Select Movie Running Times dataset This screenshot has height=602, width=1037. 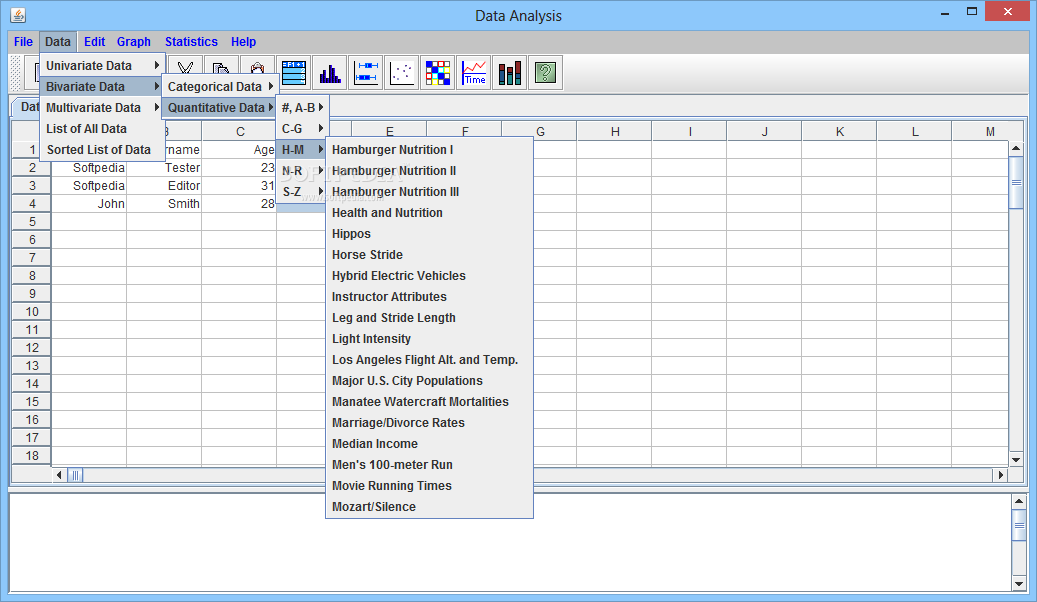coord(429,486)
